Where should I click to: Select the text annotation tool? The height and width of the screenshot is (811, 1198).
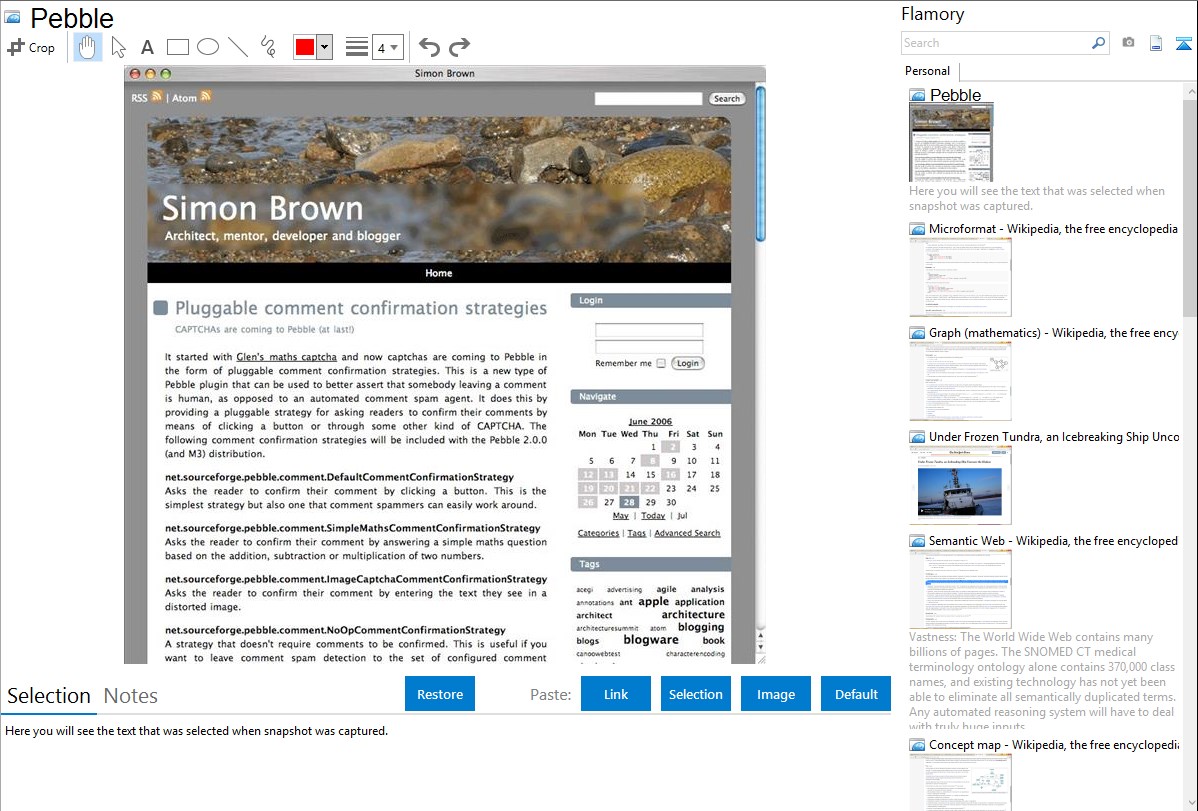click(147, 47)
